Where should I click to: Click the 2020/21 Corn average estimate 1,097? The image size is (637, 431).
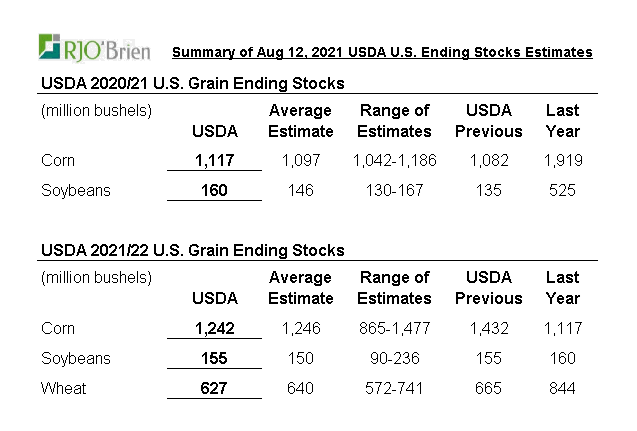pos(300,160)
